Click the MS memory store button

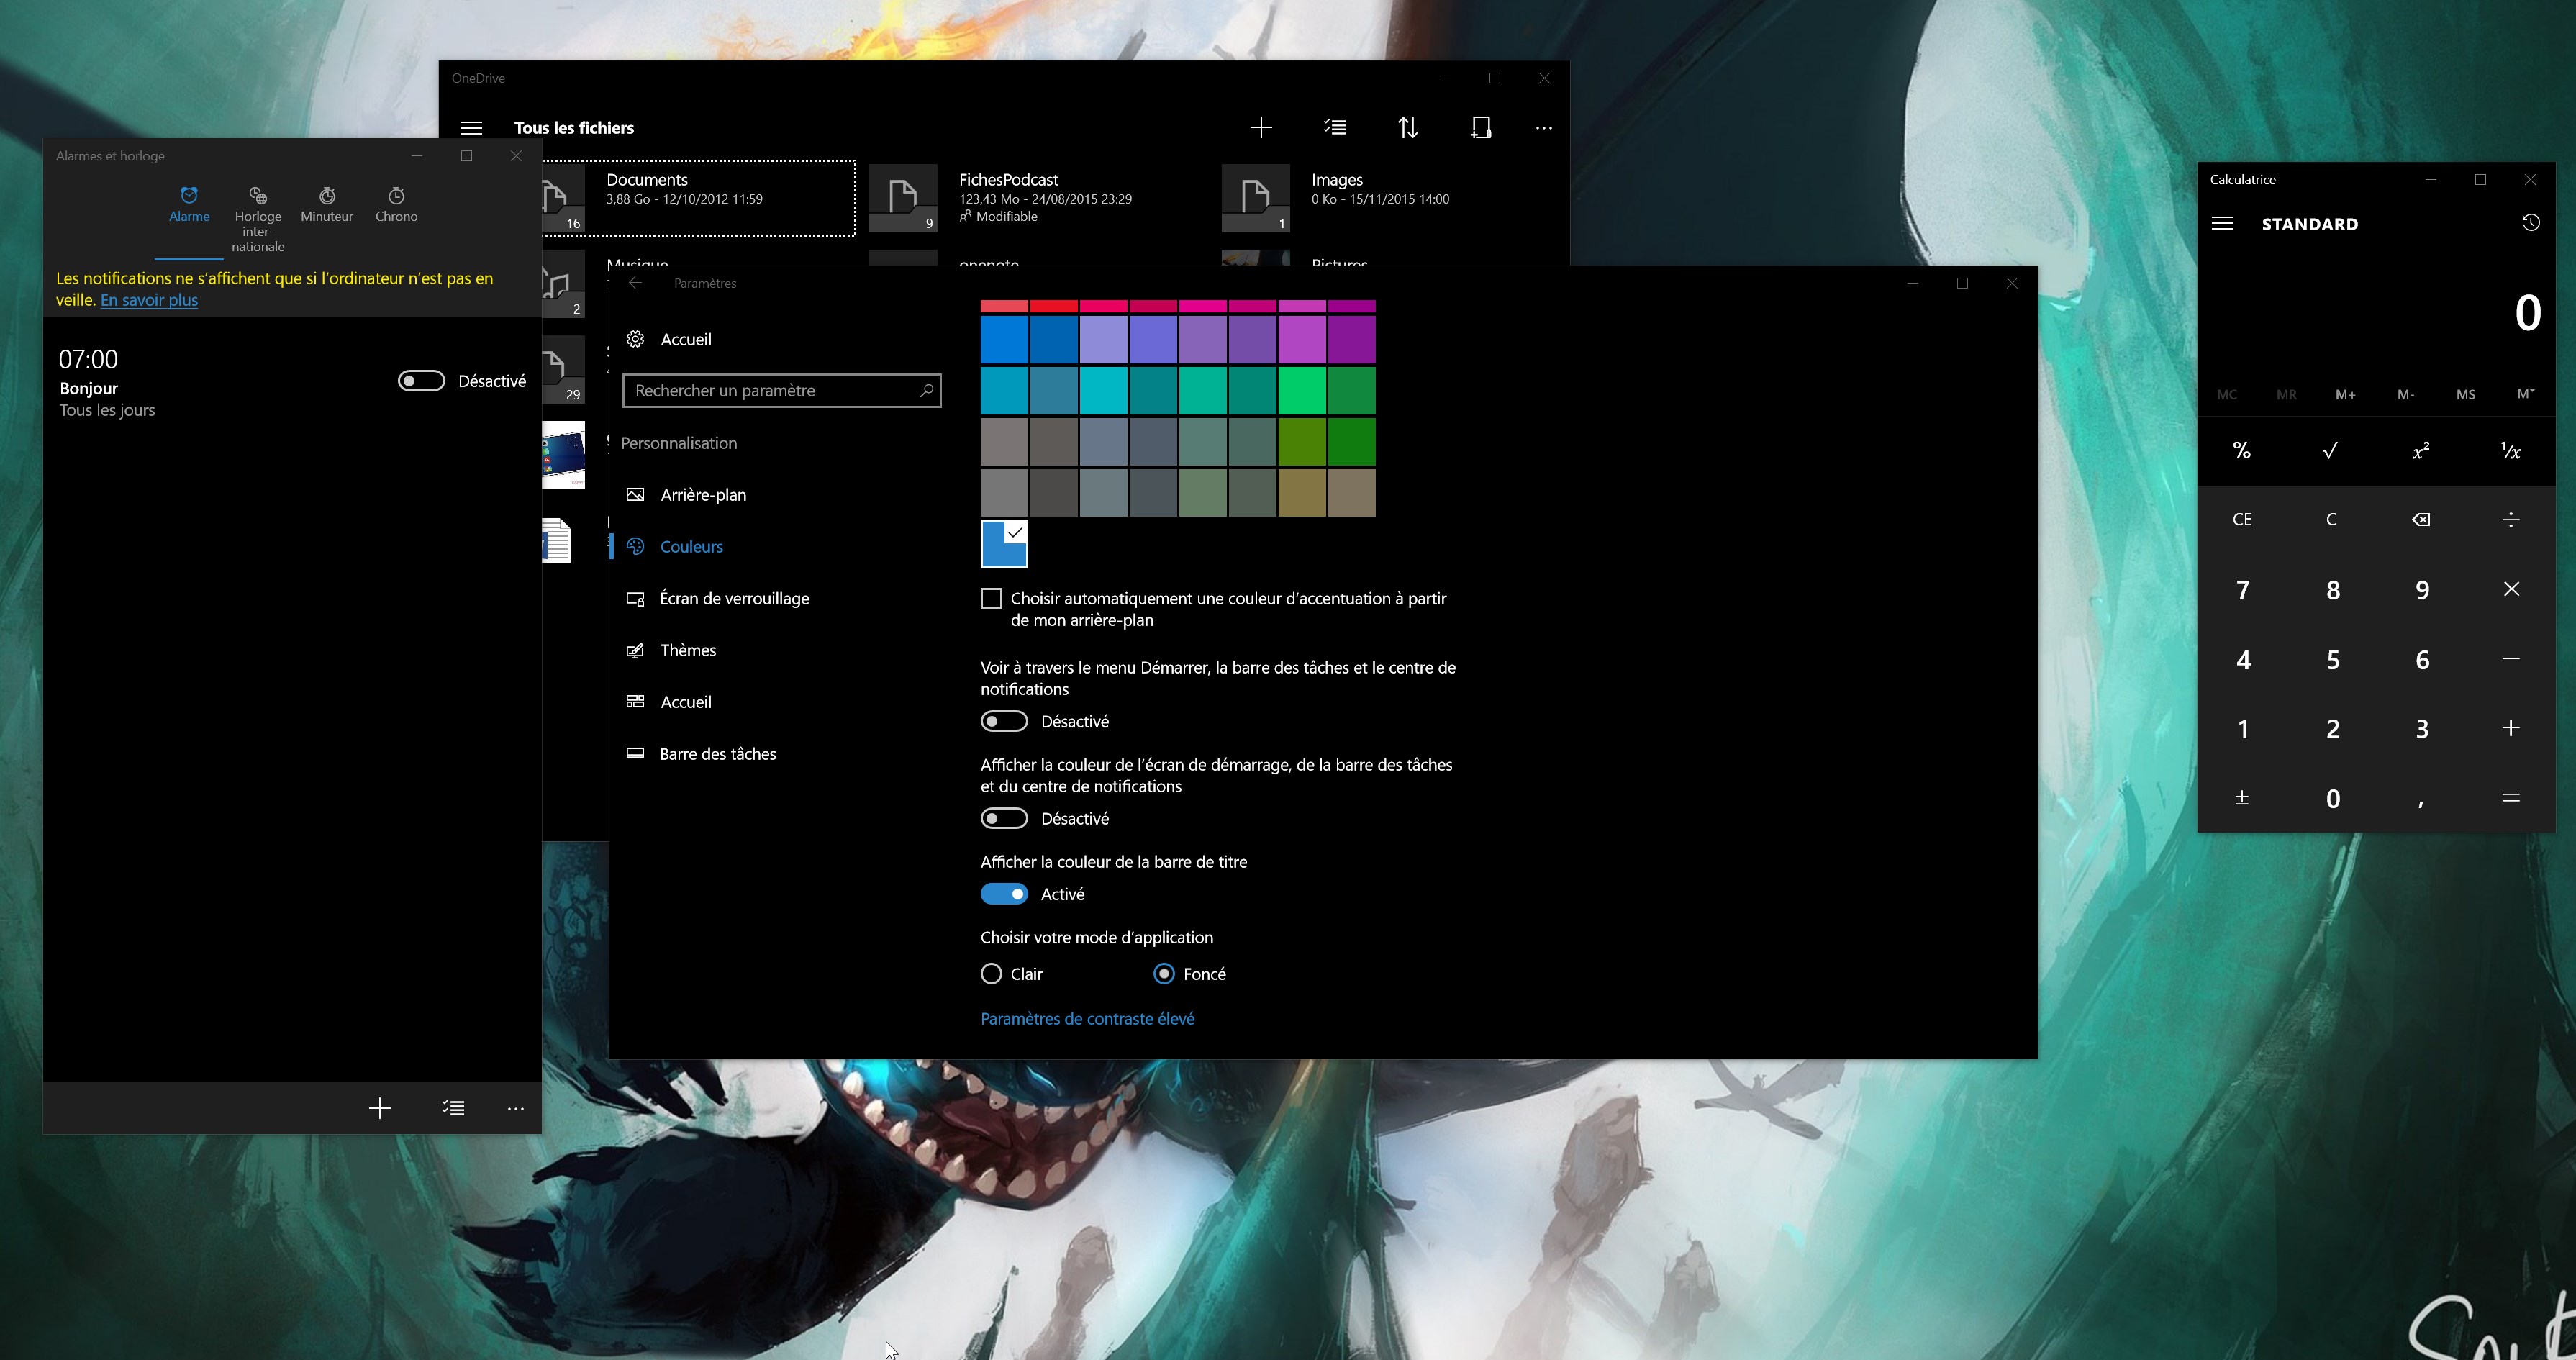pyautogui.click(x=2466, y=395)
